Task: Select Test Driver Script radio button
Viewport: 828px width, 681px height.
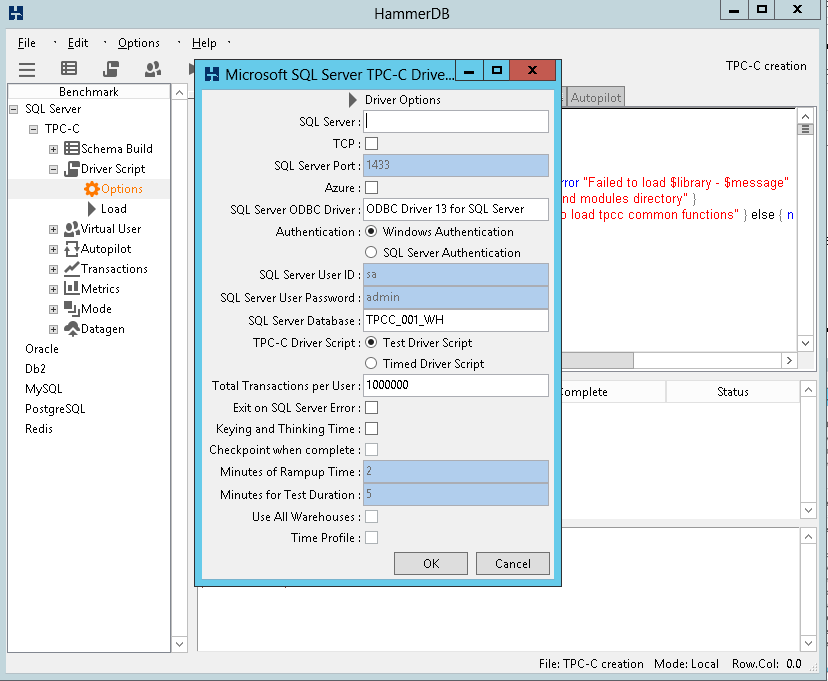Action: tap(371, 342)
